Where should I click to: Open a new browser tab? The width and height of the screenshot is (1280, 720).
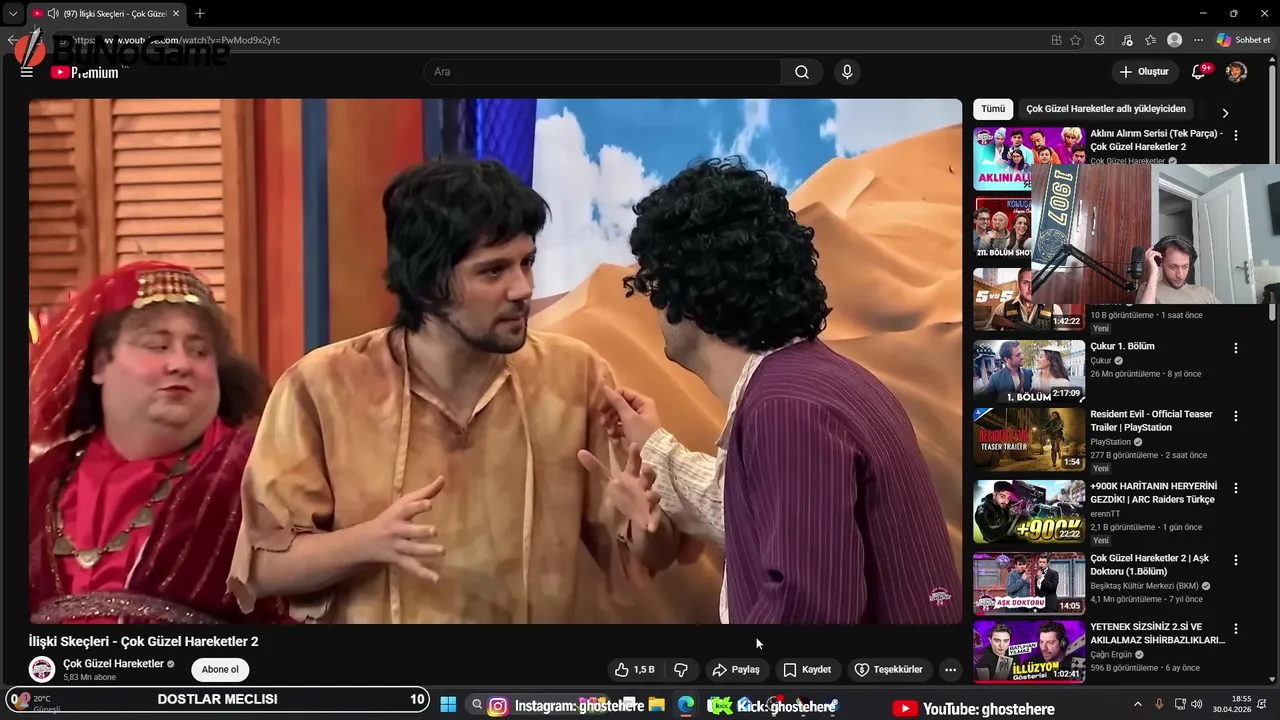click(200, 14)
